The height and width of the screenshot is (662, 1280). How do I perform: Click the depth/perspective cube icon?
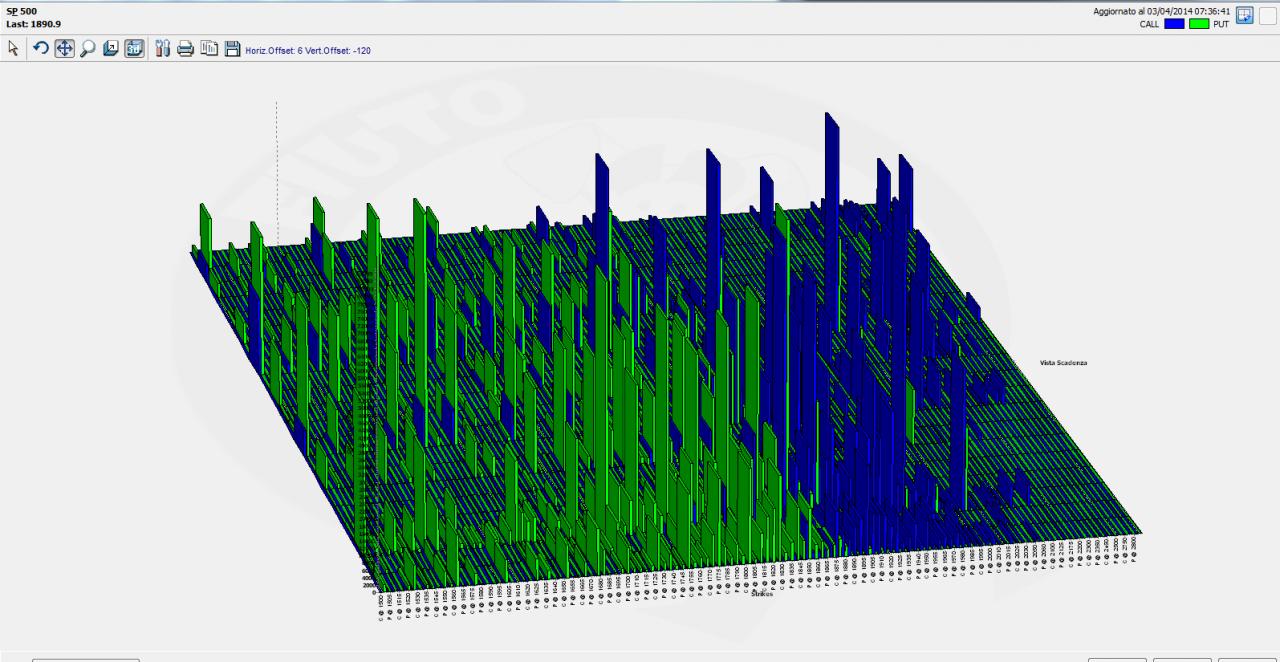(x=111, y=48)
